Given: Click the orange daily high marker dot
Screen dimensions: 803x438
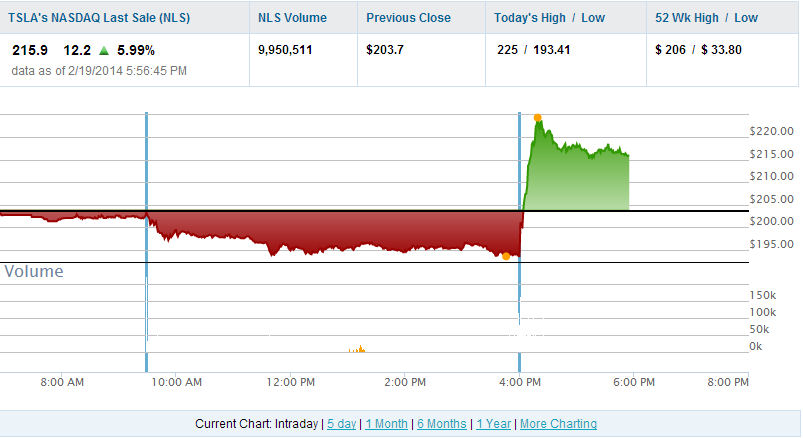Looking at the screenshot, I should [x=537, y=118].
